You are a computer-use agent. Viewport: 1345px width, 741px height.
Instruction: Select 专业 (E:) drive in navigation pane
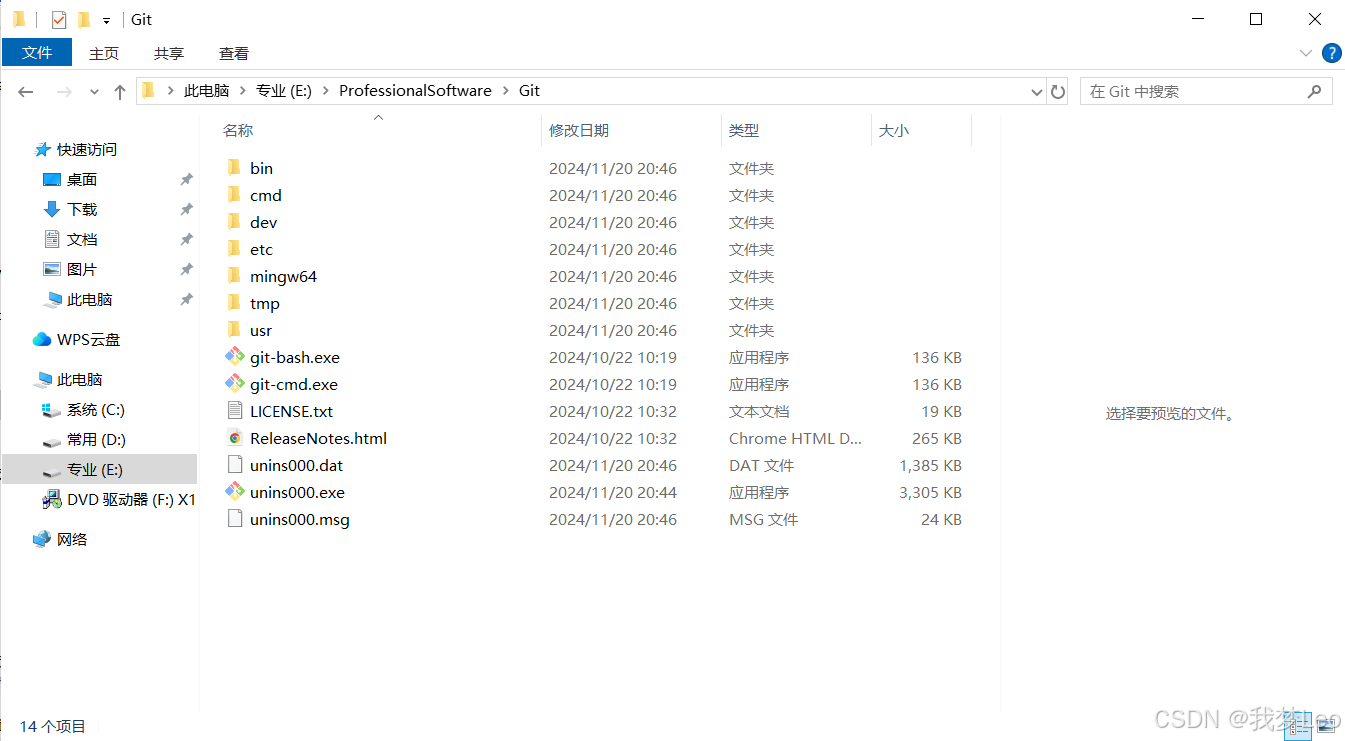pos(100,469)
